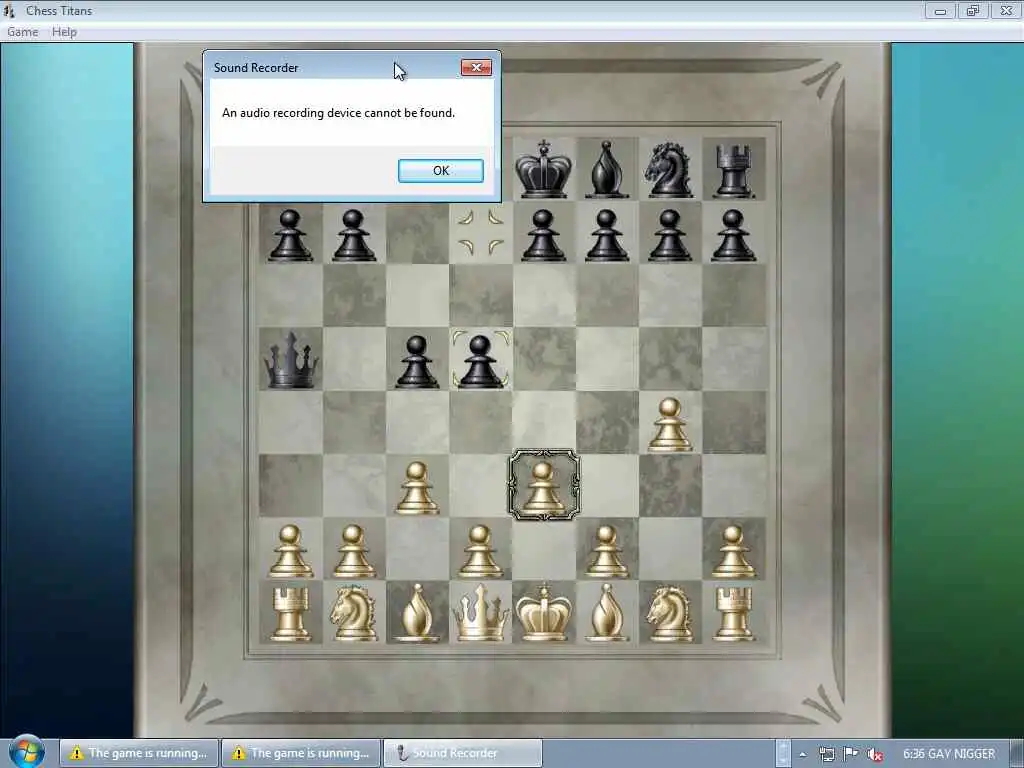
Task: Open the Game menu
Action: (x=23, y=32)
